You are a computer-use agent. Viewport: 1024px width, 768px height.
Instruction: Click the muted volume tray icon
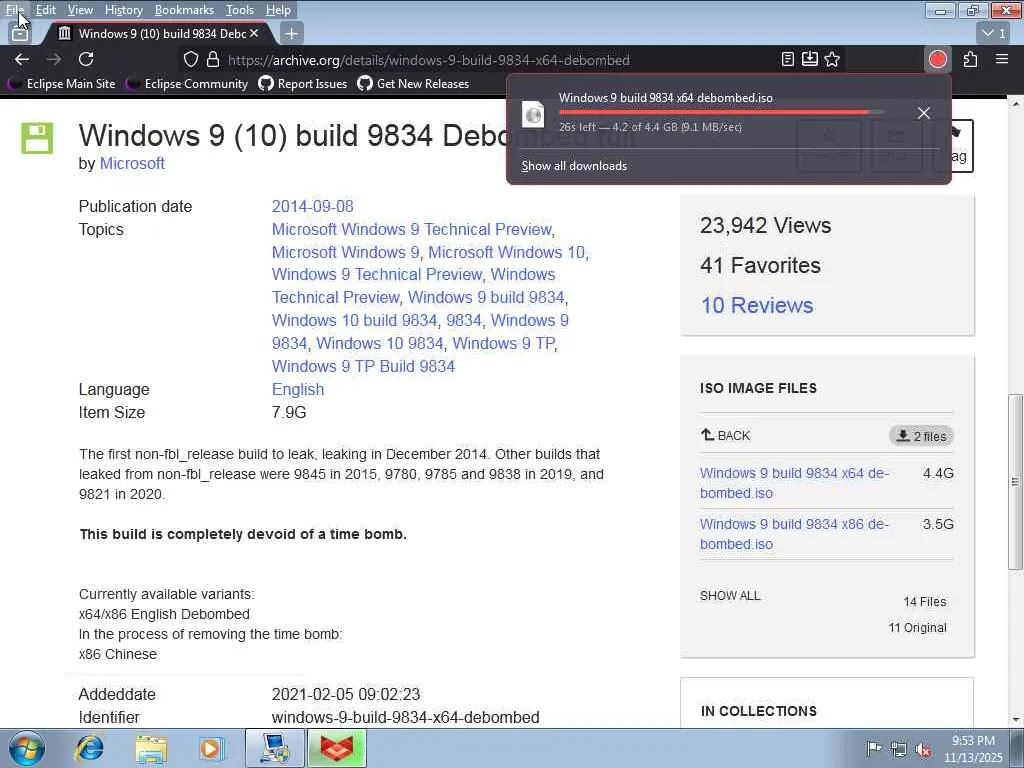coord(923,748)
